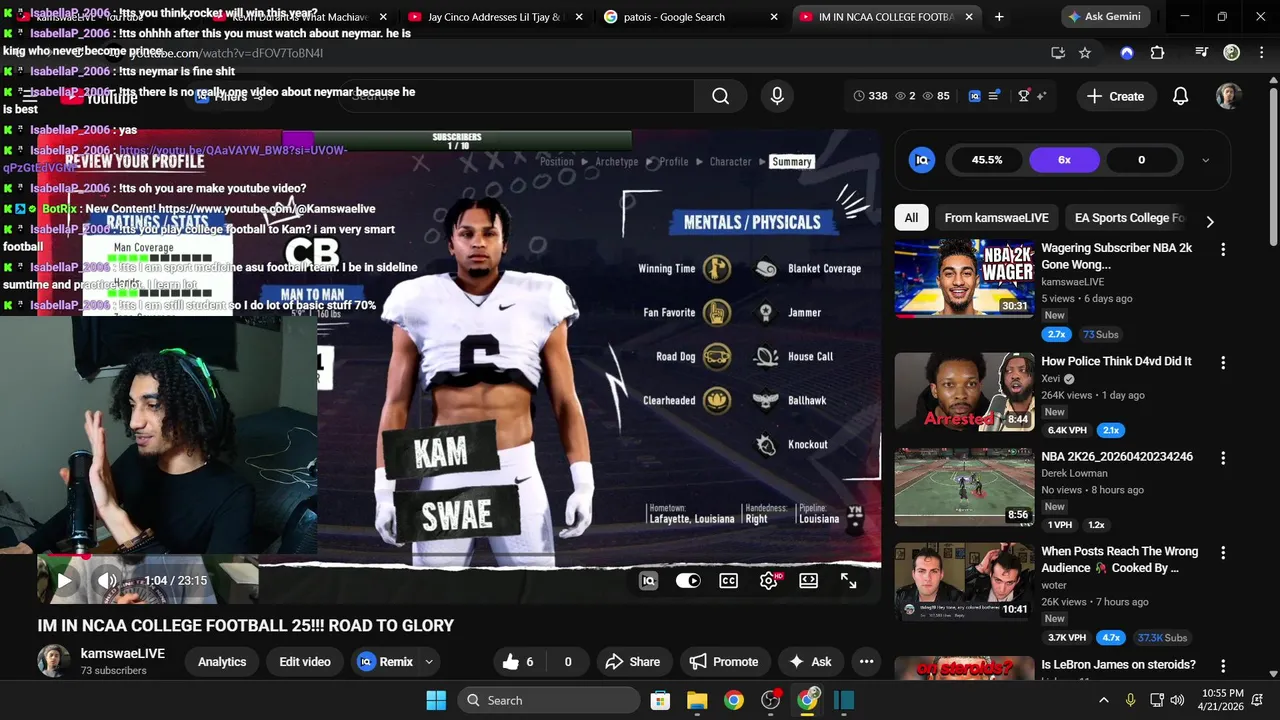
Task: Open the vidIQ checklist icon in header
Action: click(x=994, y=96)
